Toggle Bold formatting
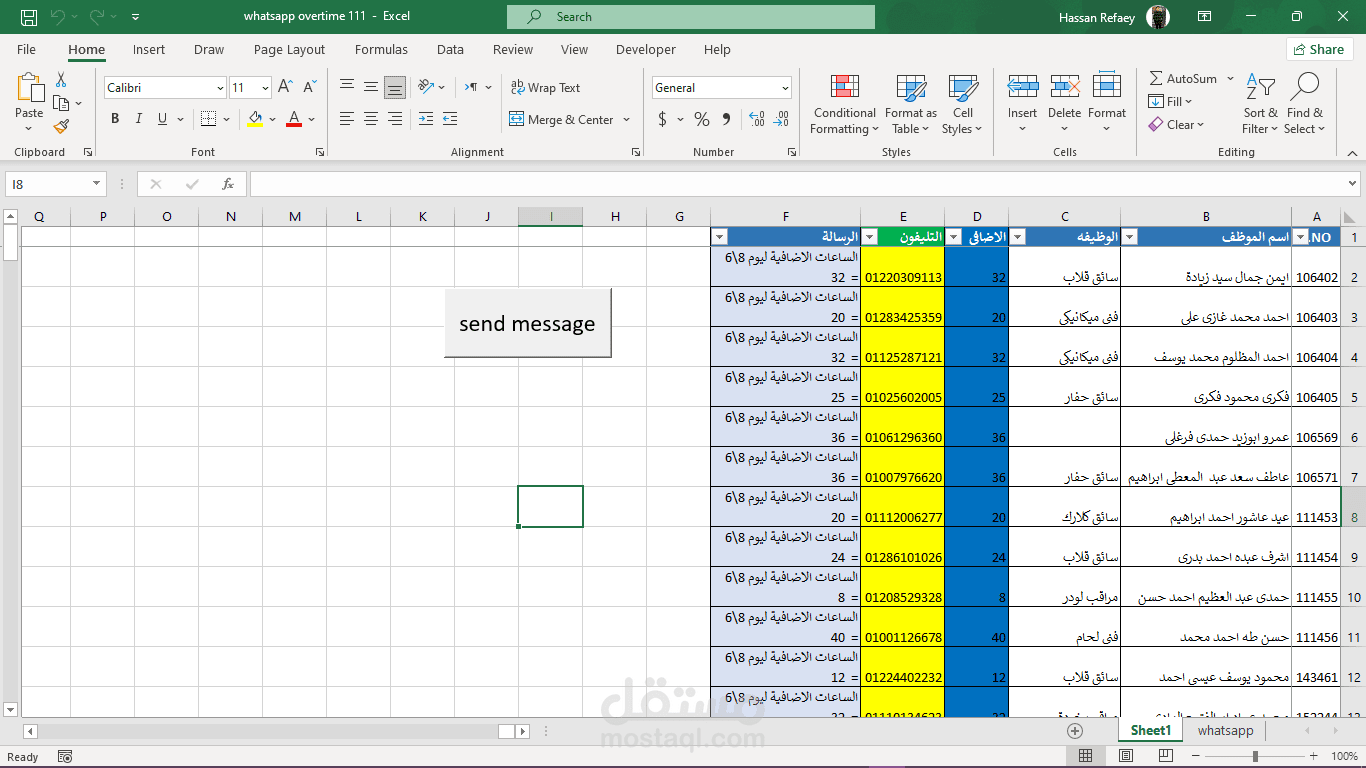This screenshot has height=768, width=1366. pos(115,119)
